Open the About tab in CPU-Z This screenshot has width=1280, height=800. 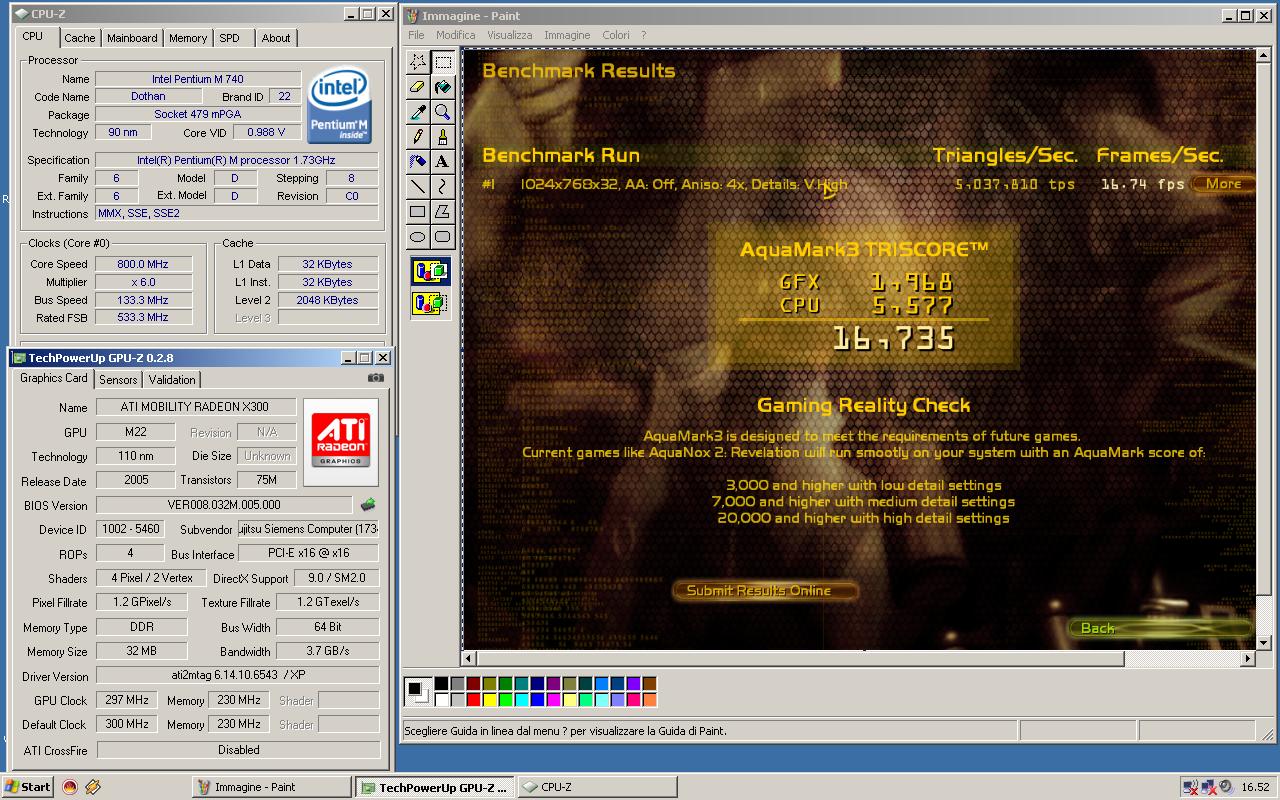tap(276, 38)
